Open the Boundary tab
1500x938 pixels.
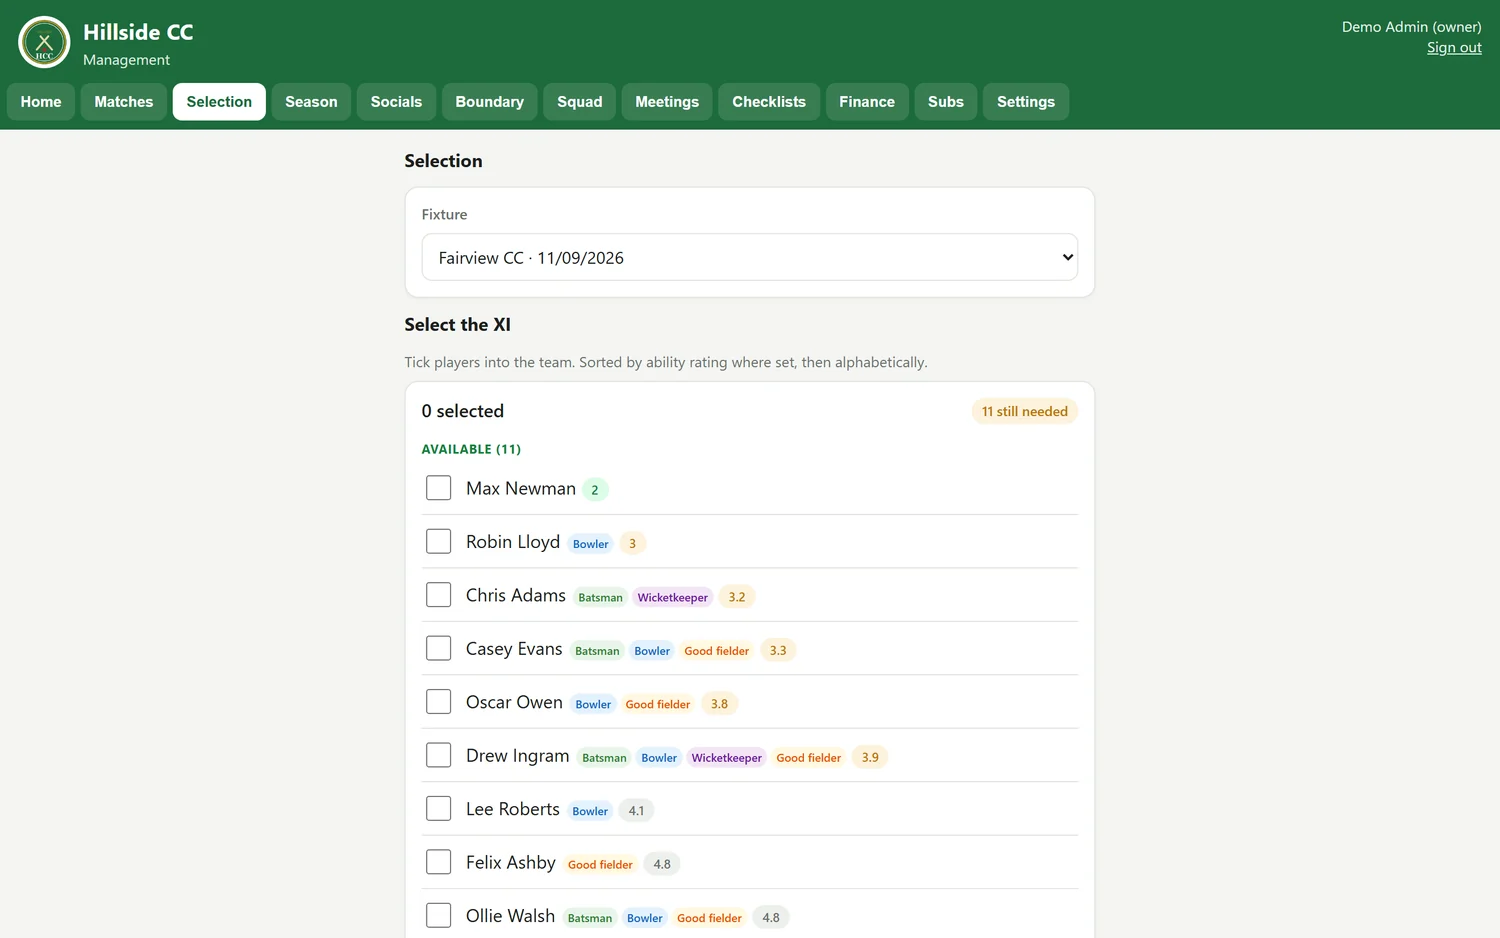tap(490, 102)
